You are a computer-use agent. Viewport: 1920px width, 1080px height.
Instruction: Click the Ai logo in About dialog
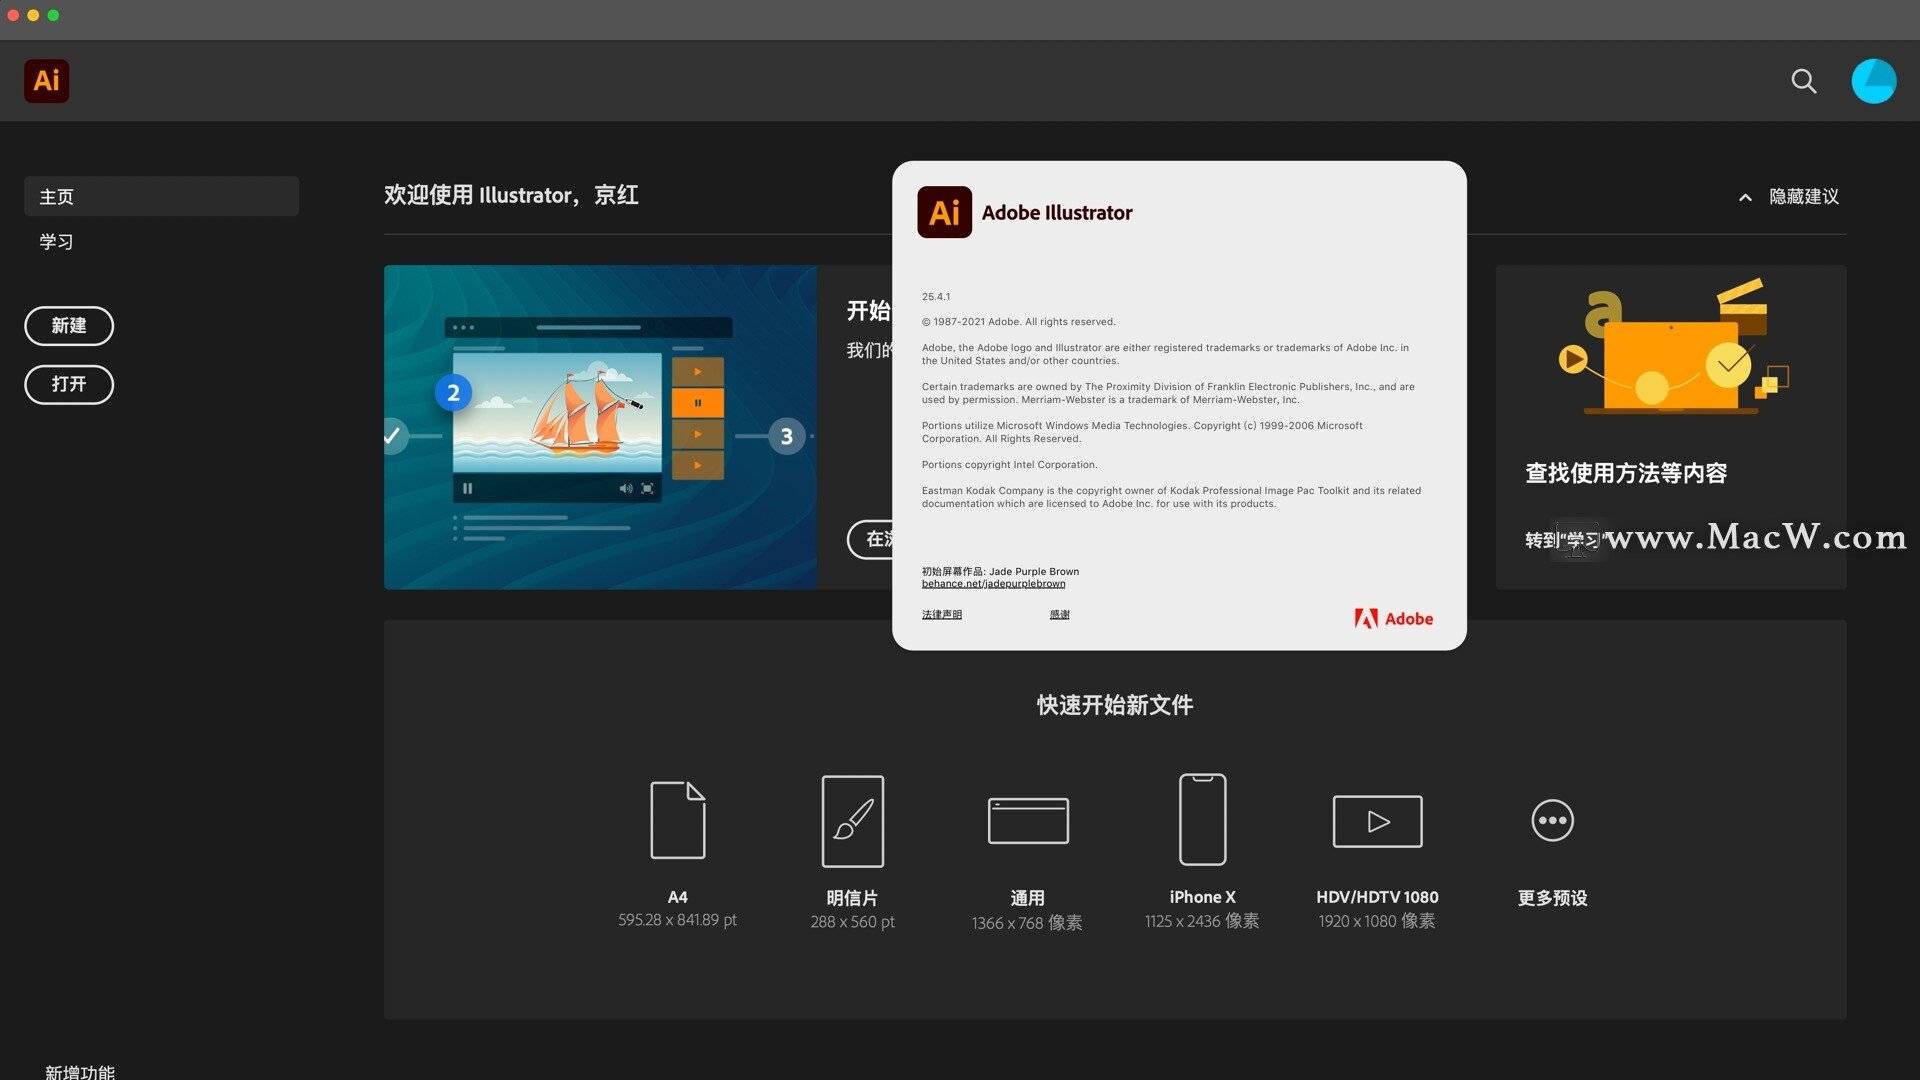[944, 212]
